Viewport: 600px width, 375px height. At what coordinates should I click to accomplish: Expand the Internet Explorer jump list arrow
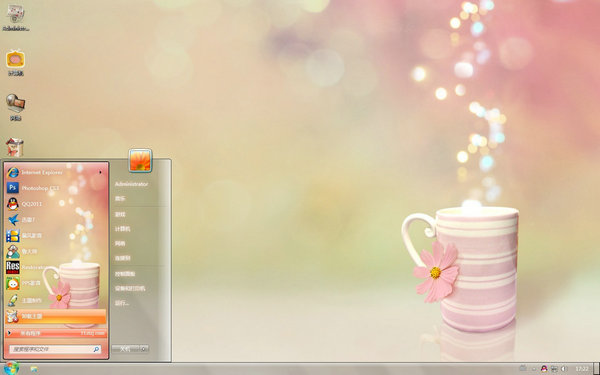click(x=100, y=173)
